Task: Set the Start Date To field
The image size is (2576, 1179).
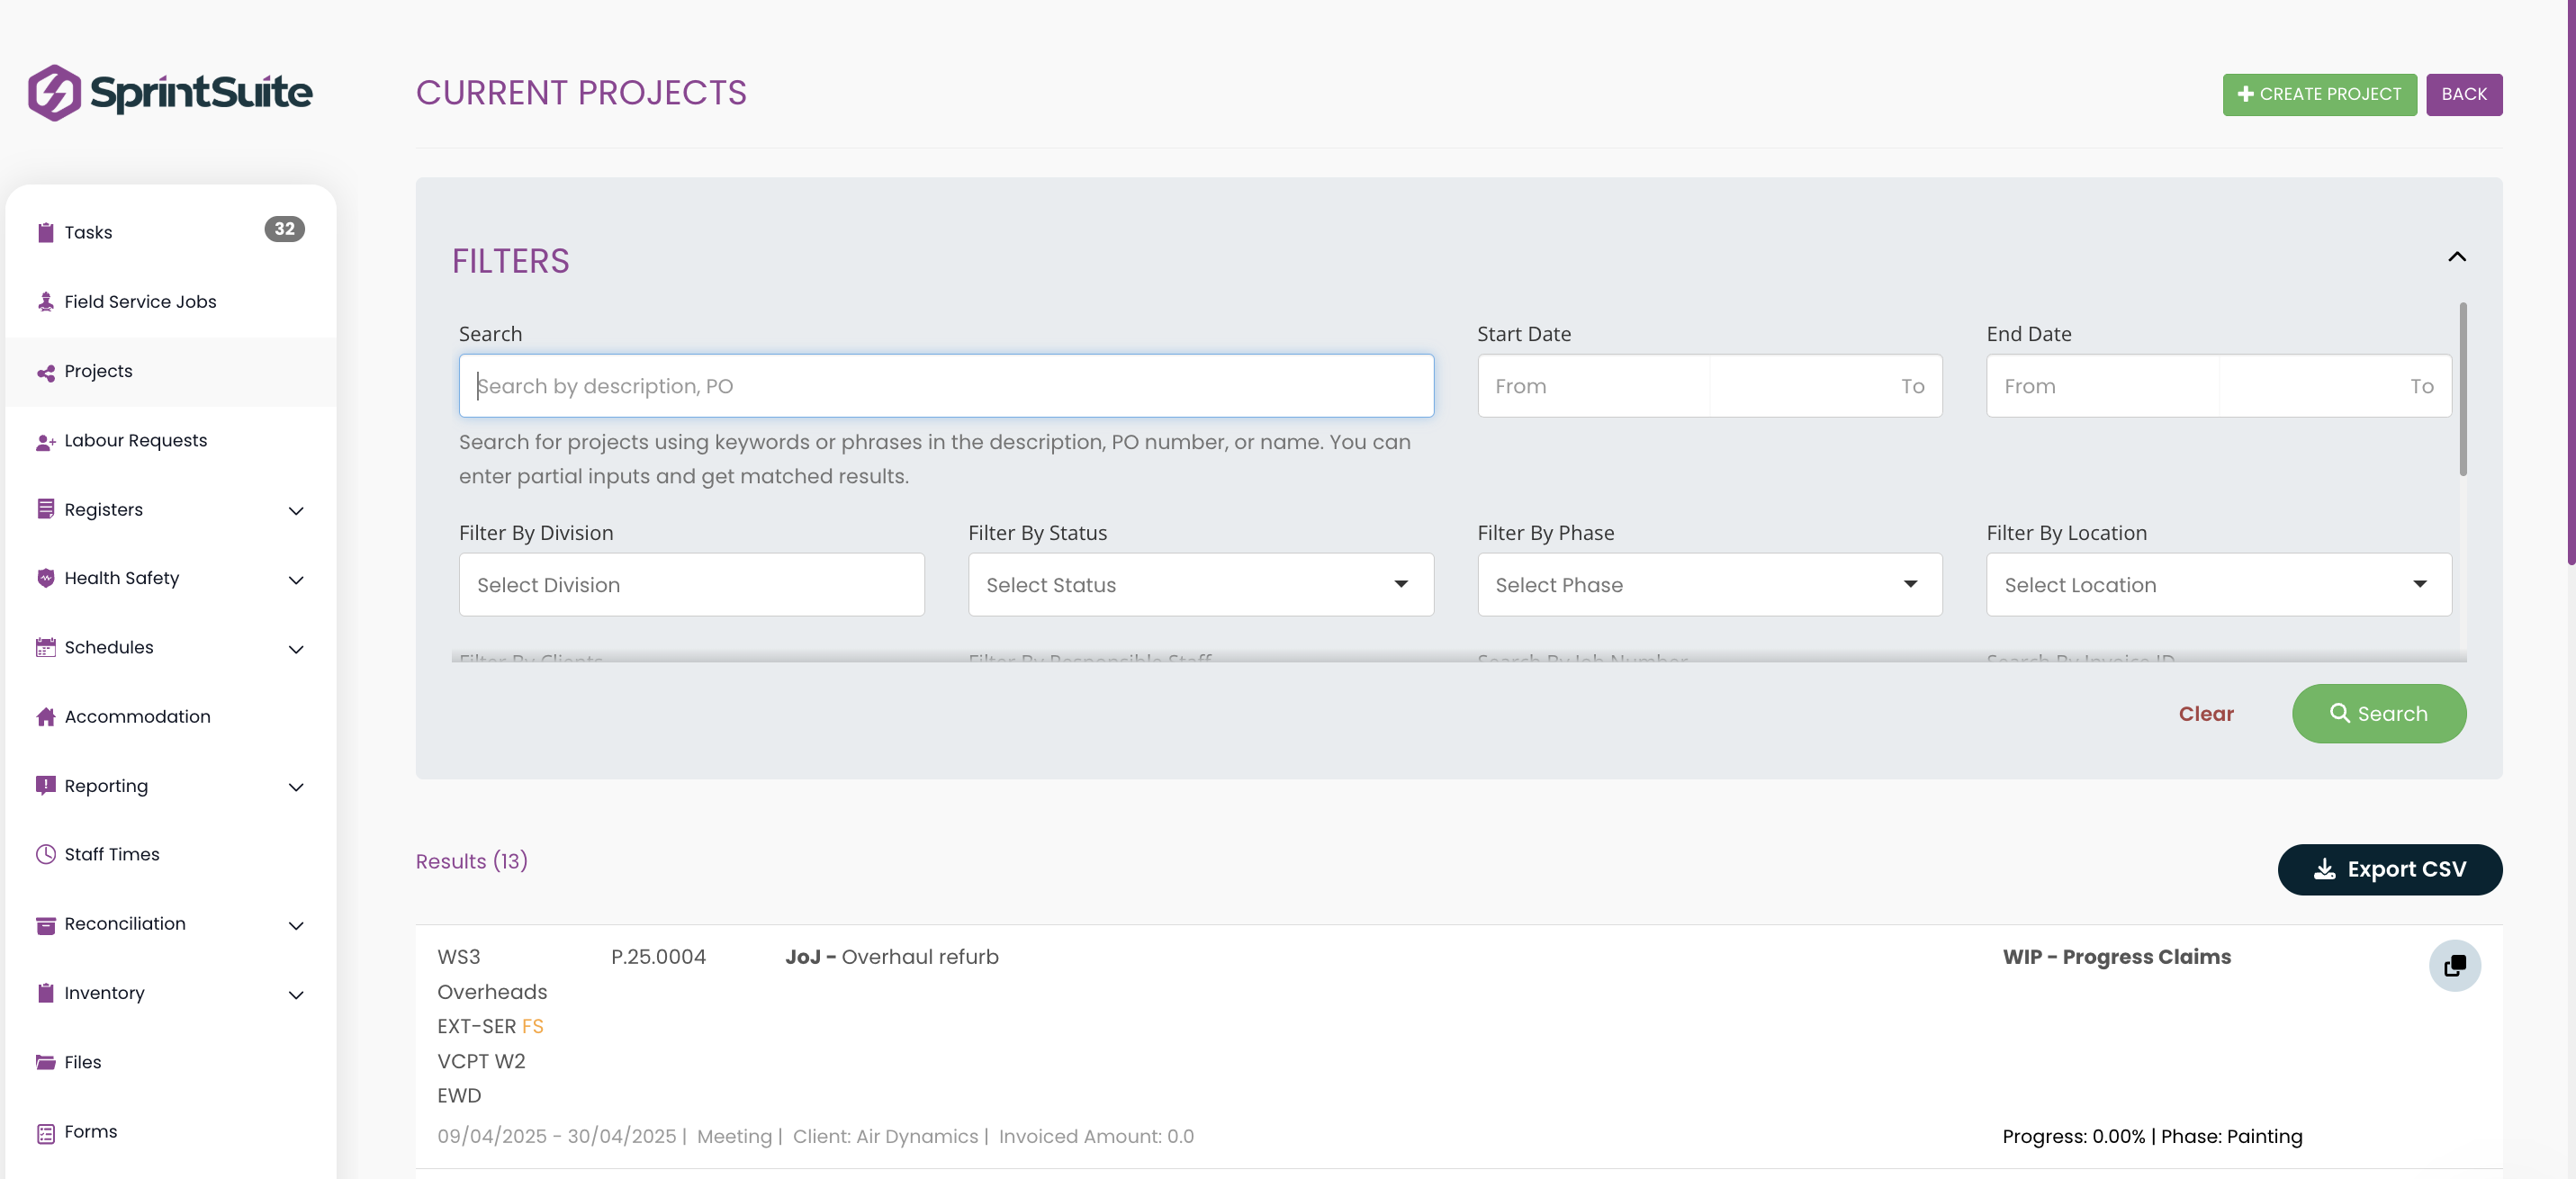Action: 1826,386
